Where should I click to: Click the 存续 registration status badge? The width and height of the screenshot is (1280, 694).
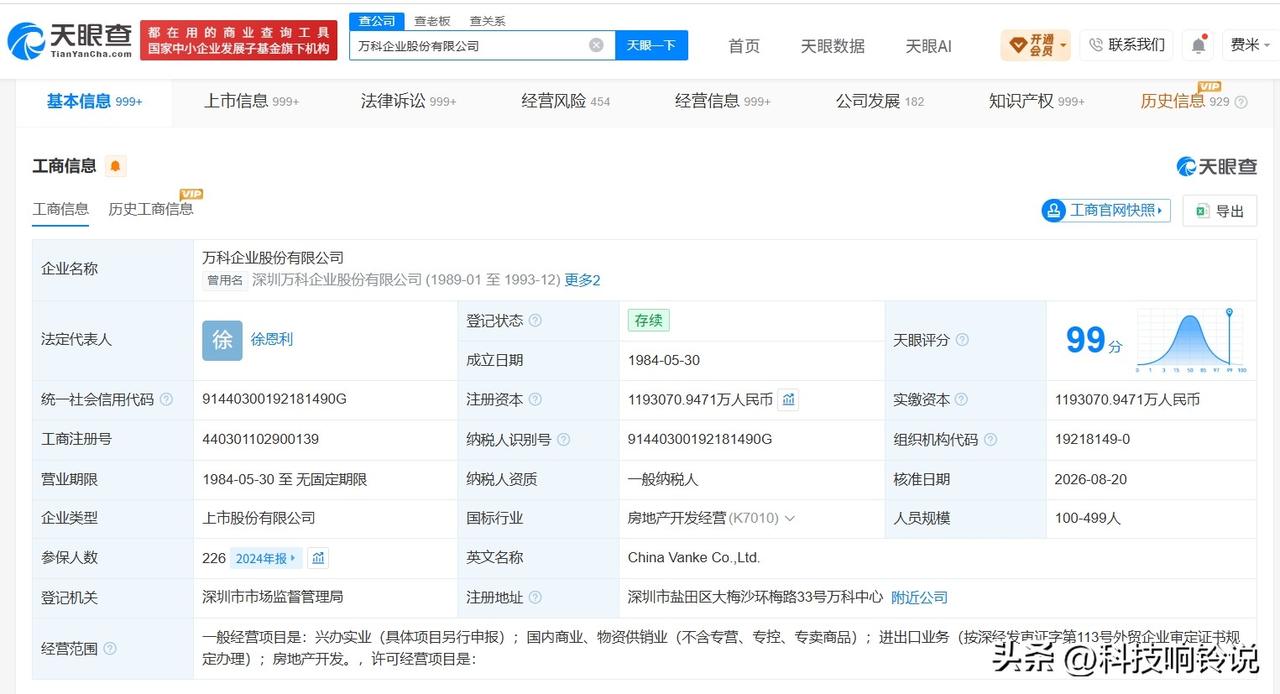pos(648,321)
